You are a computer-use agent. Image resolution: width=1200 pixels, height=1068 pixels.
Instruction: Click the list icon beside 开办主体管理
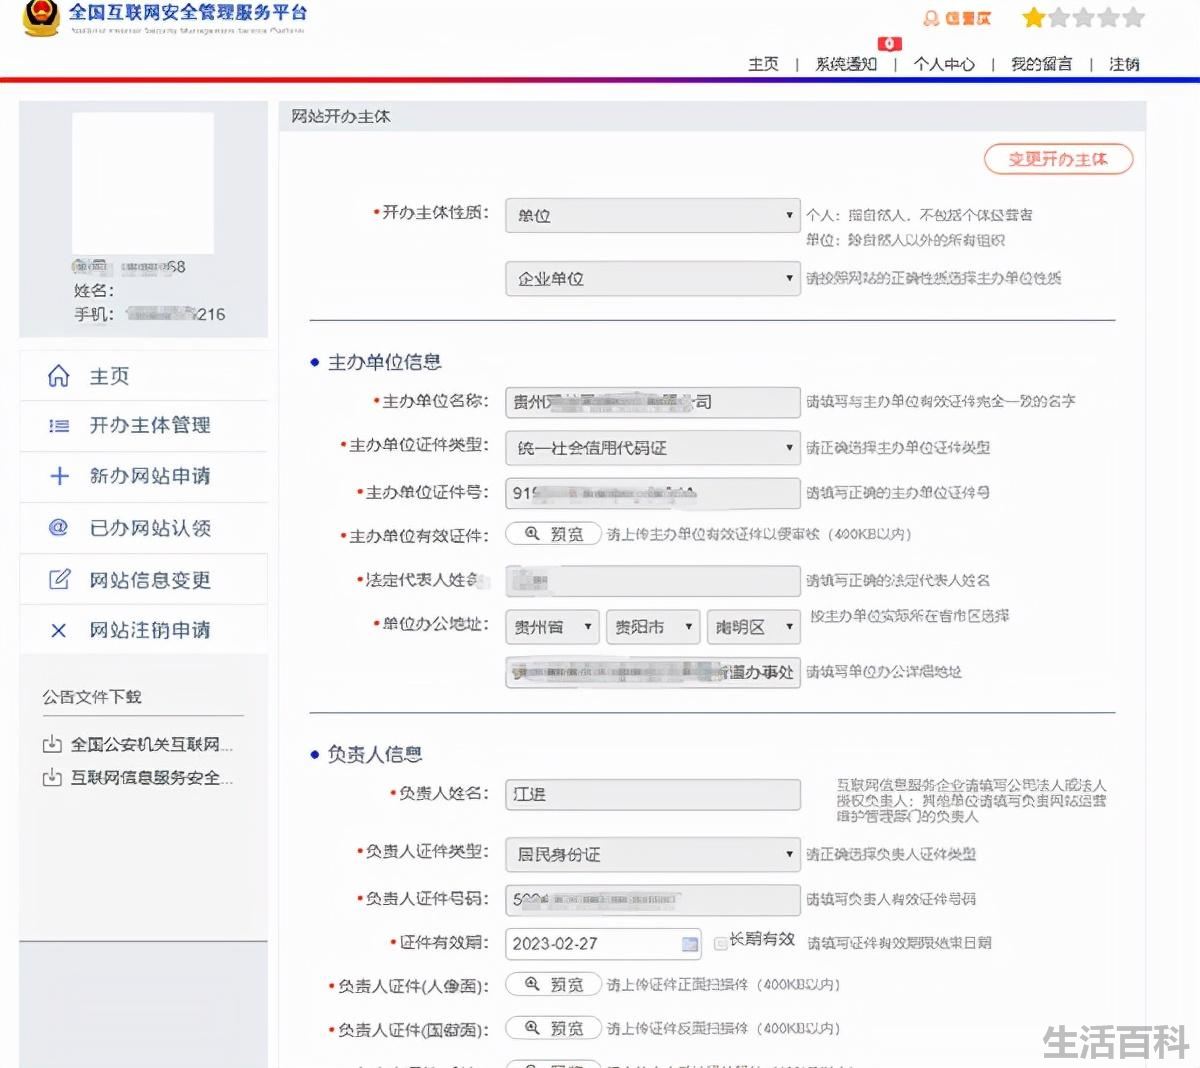(x=59, y=426)
